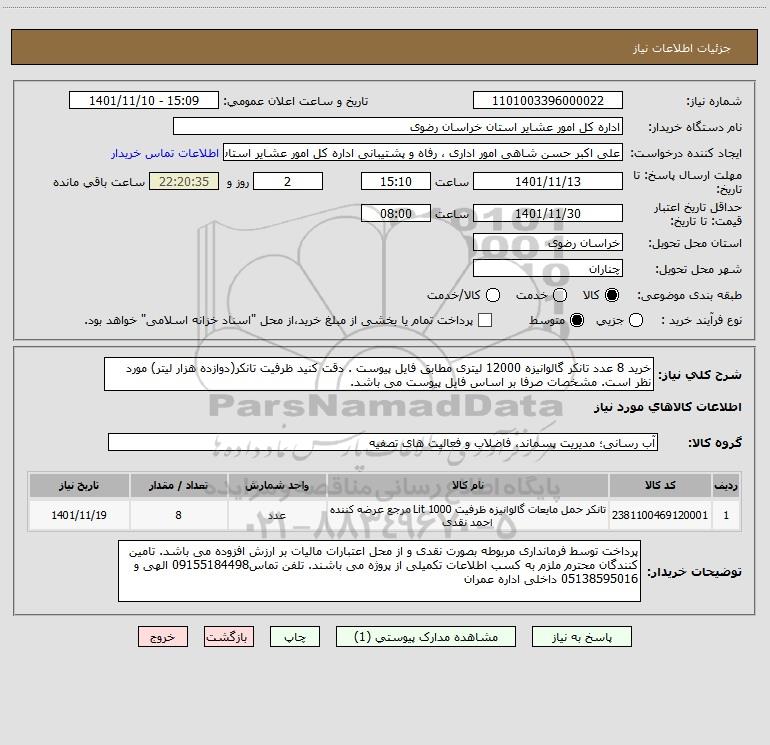
Task: Select the متوسط purchase type radio
Action: pyautogui.click(x=577, y=320)
